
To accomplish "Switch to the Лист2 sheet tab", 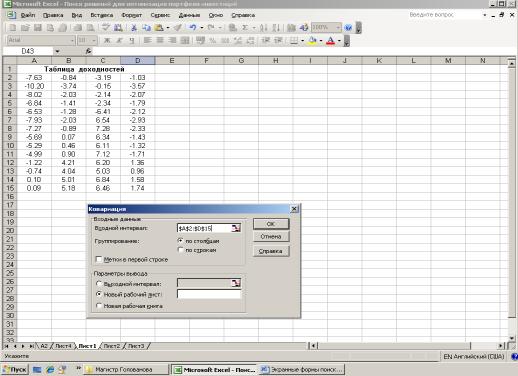I will (112, 346).
